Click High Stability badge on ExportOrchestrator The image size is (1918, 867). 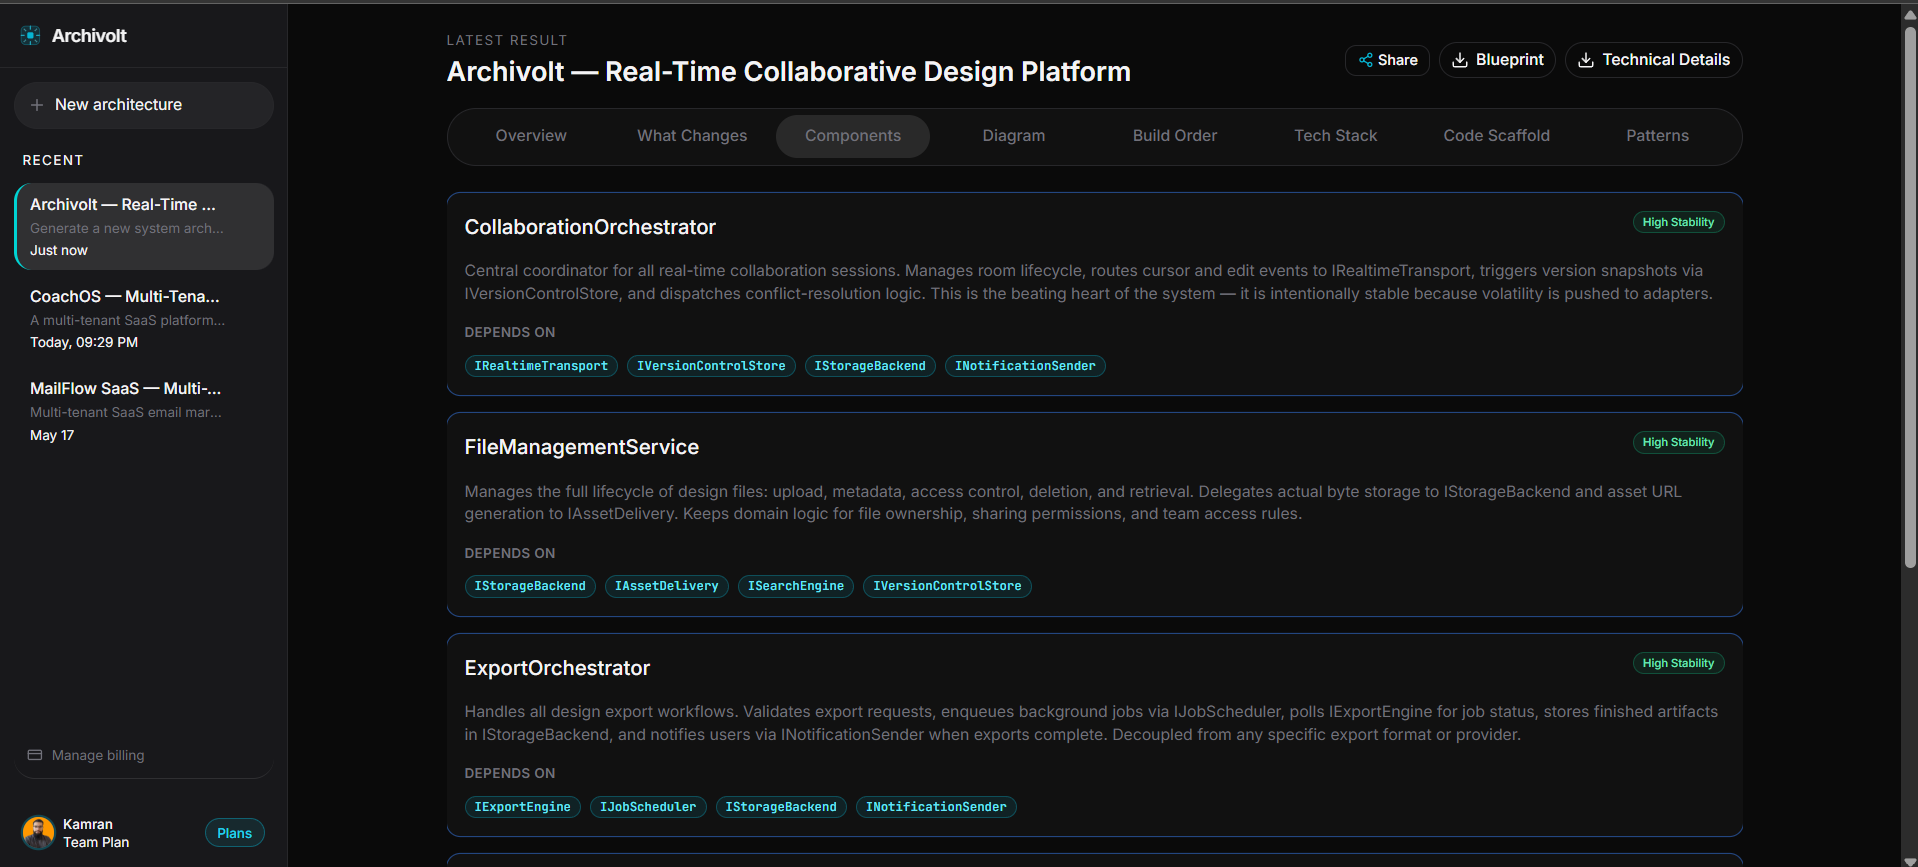point(1678,663)
